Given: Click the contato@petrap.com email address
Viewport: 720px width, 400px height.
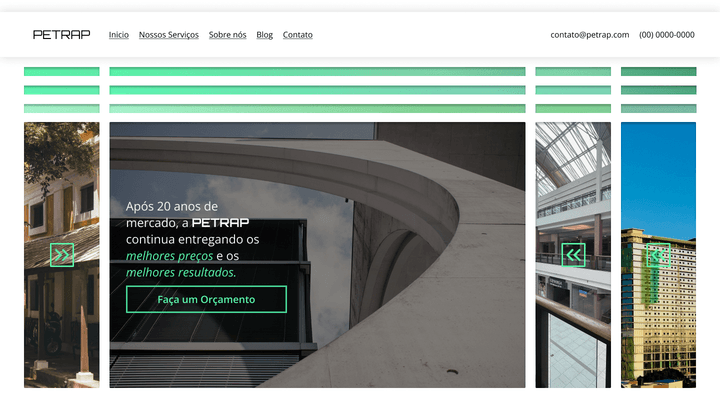Looking at the screenshot, I should 589,35.
